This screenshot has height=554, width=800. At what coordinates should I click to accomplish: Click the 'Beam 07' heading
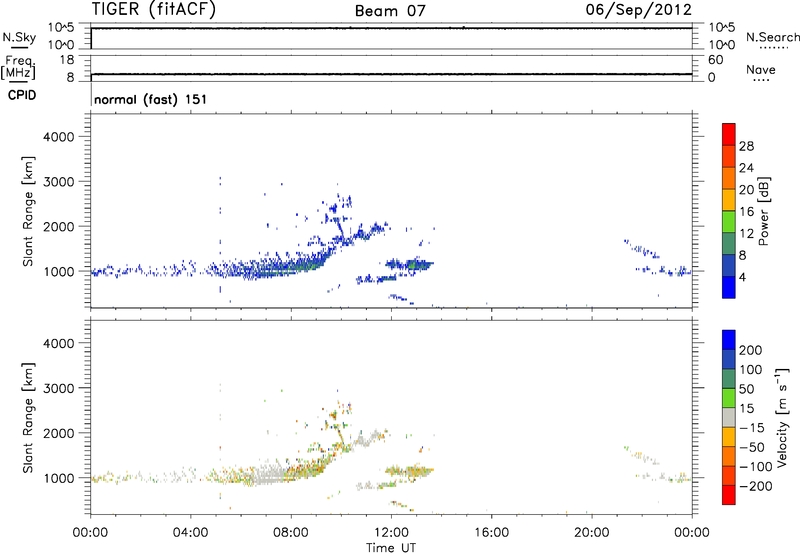click(390, 11)
